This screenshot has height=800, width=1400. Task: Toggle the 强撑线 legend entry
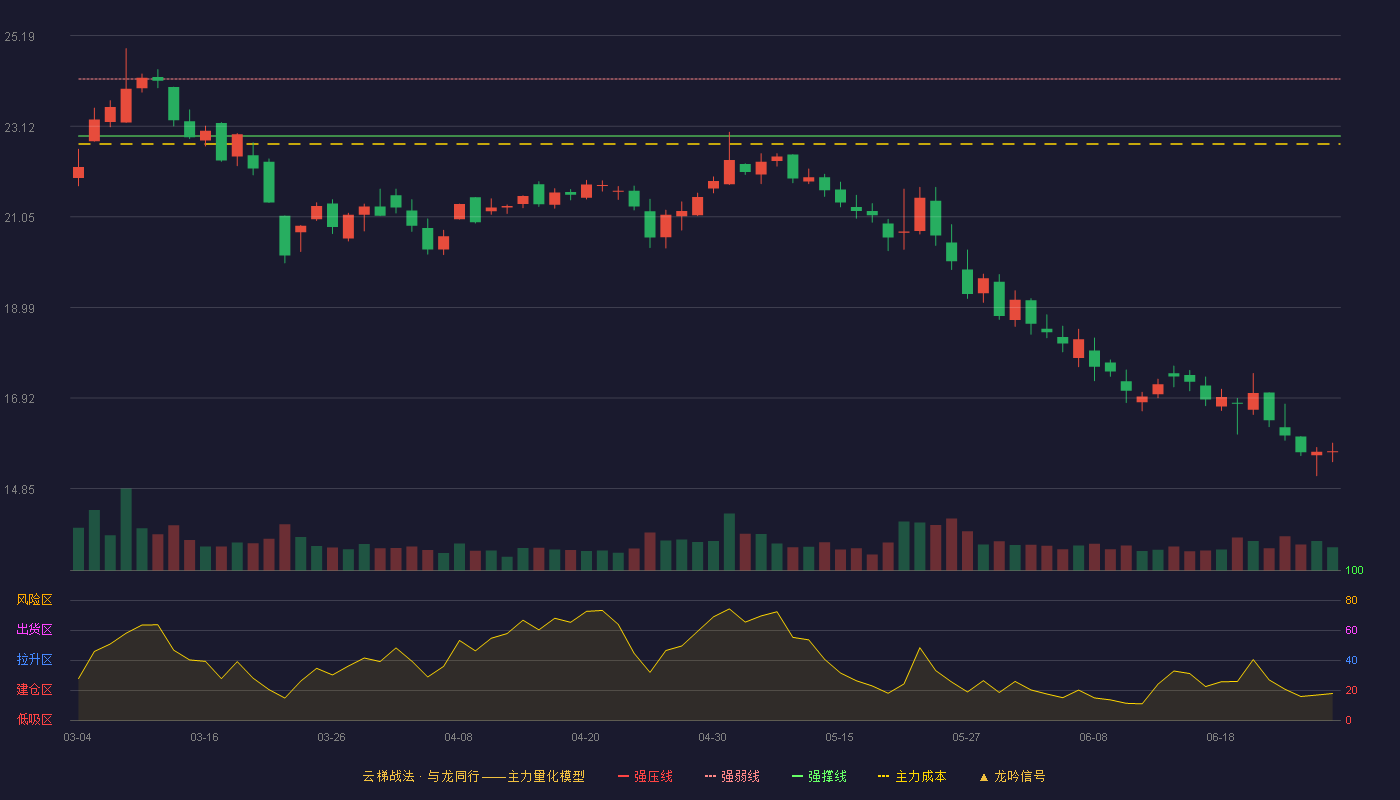[x=819, y=776]
